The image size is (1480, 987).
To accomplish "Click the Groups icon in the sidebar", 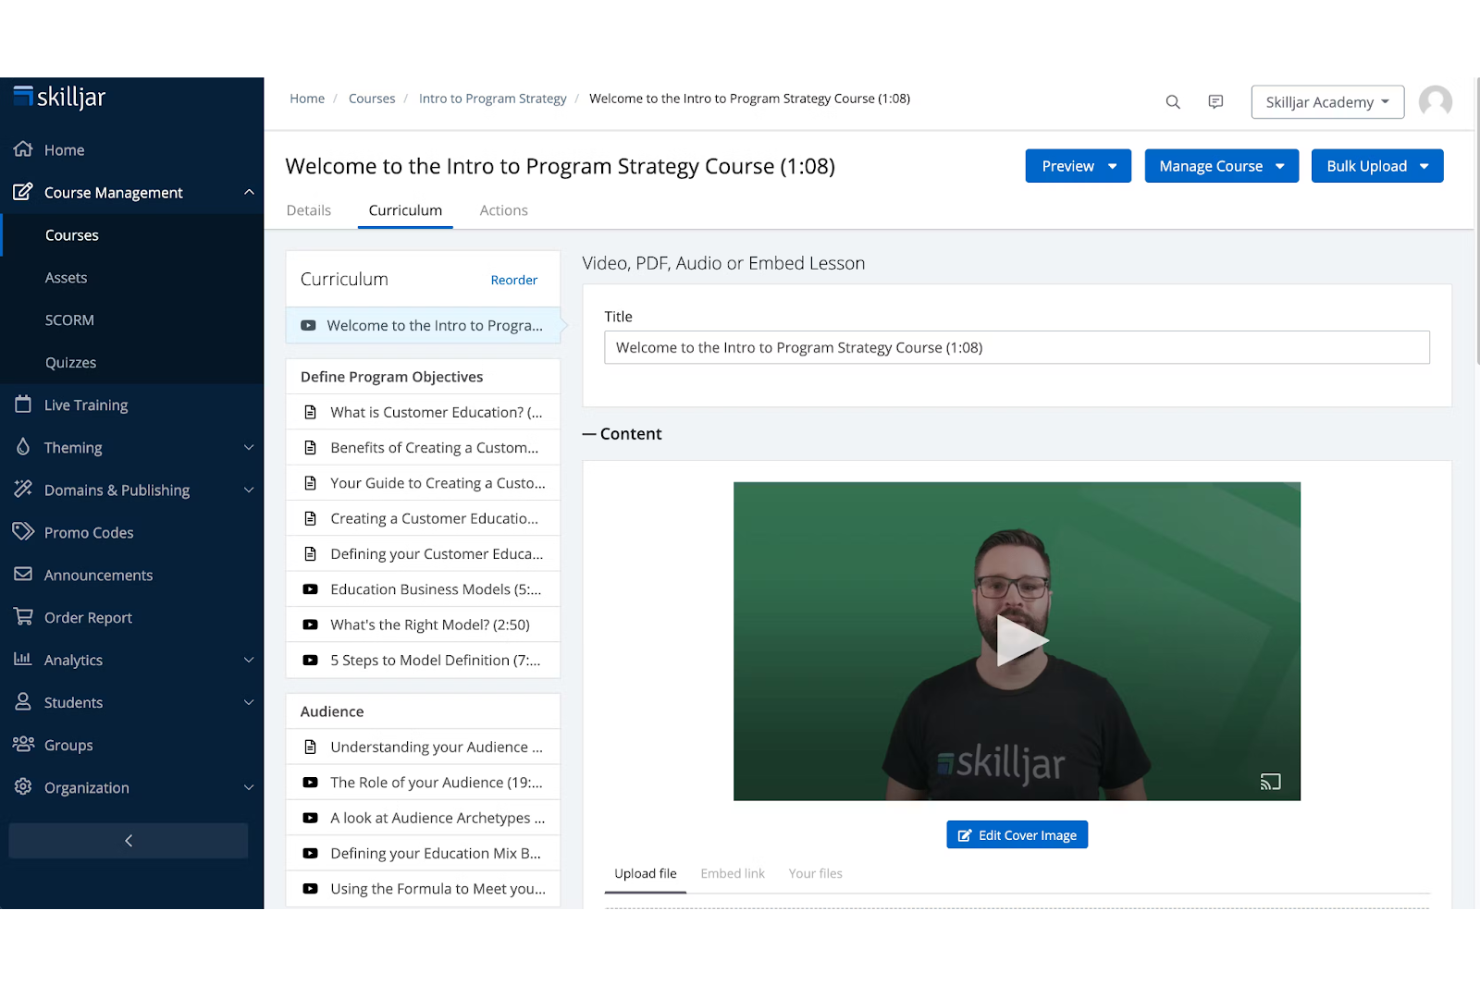I will point(24,744).
